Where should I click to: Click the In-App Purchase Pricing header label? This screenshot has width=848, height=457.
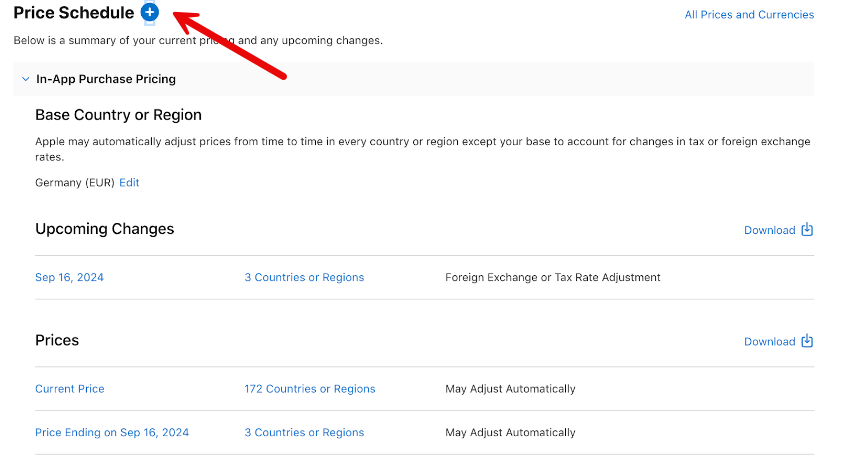click(x=106, y=79)
